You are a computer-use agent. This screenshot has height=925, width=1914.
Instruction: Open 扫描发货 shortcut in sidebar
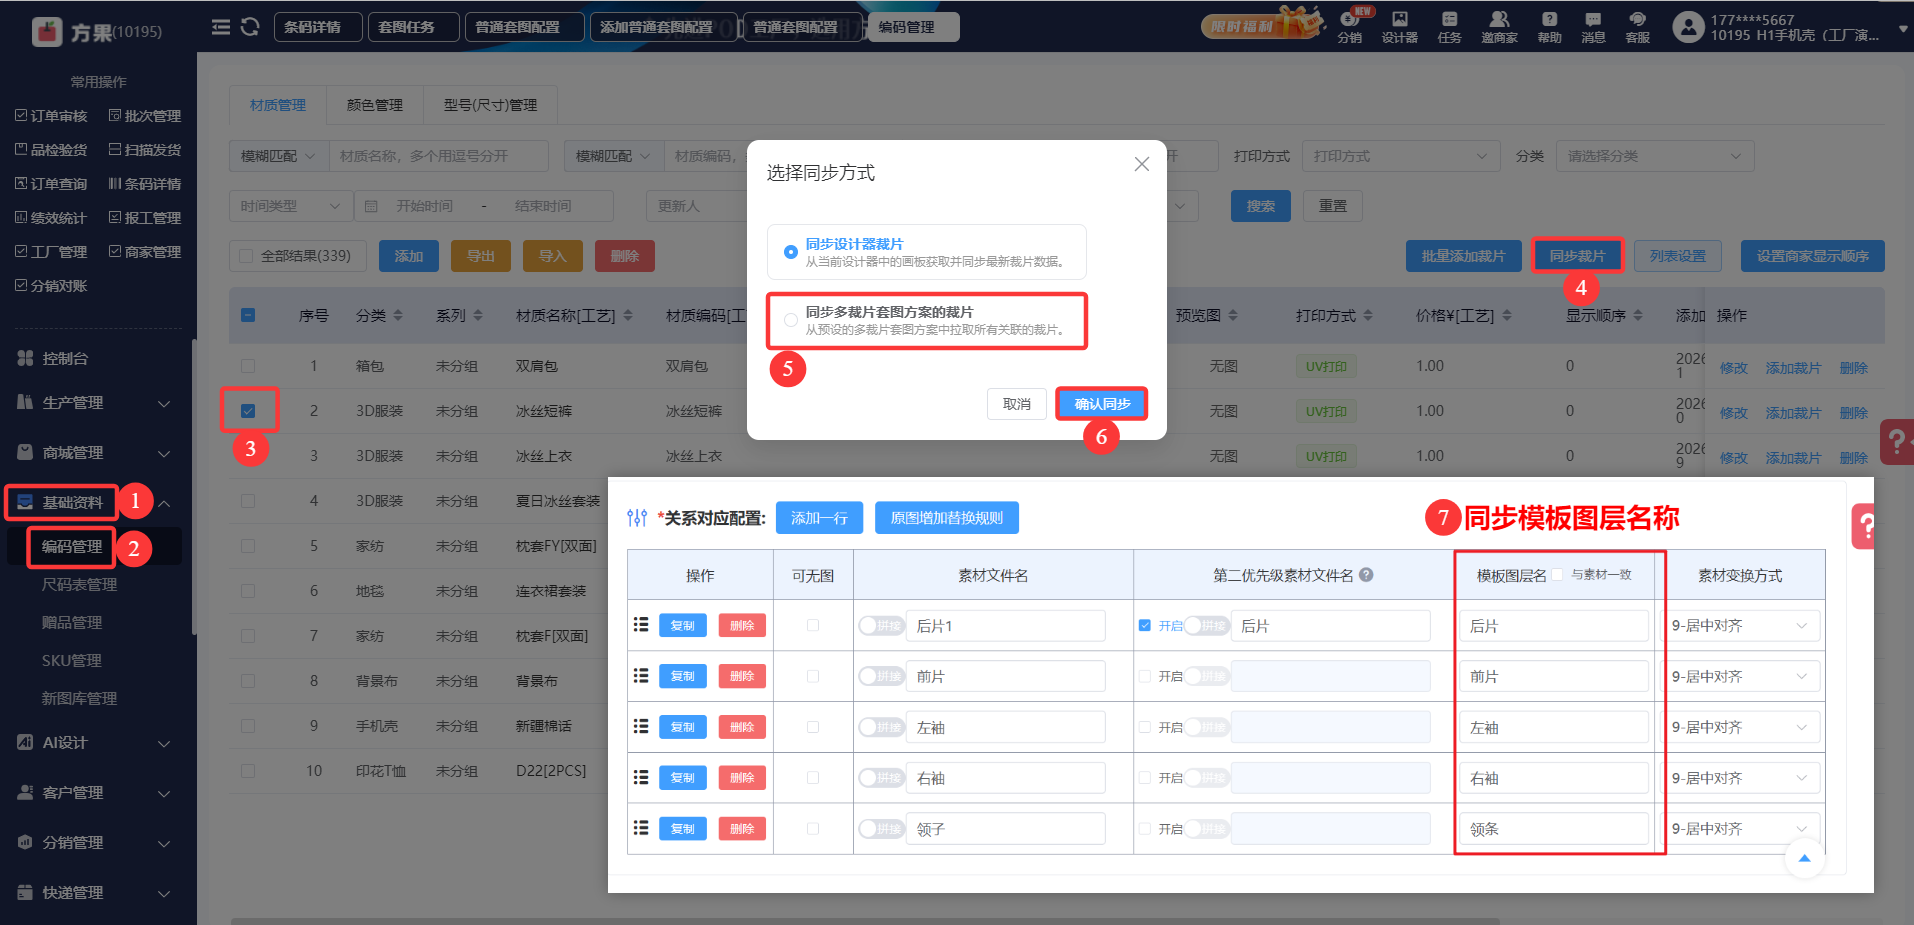click(145, 150)
